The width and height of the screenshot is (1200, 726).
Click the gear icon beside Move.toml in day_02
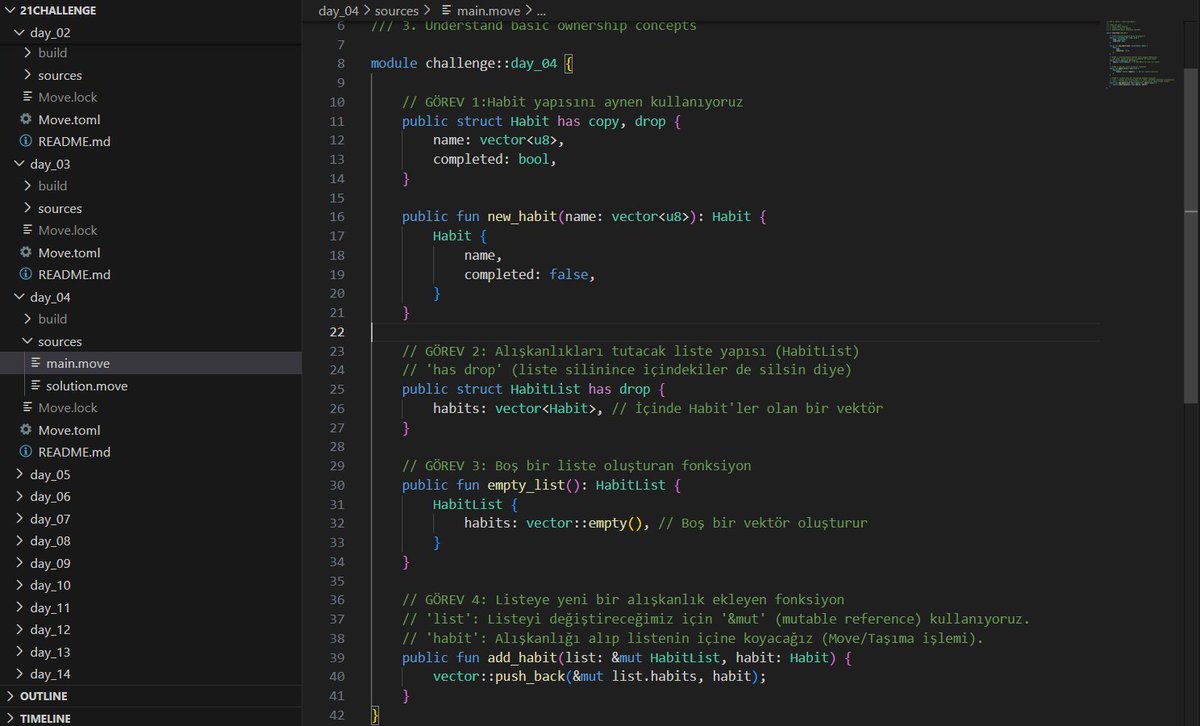point(27,120)
